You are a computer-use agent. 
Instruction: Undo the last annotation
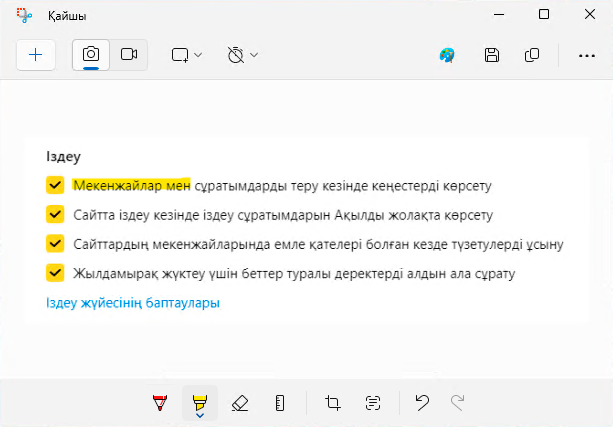(422, 402)
